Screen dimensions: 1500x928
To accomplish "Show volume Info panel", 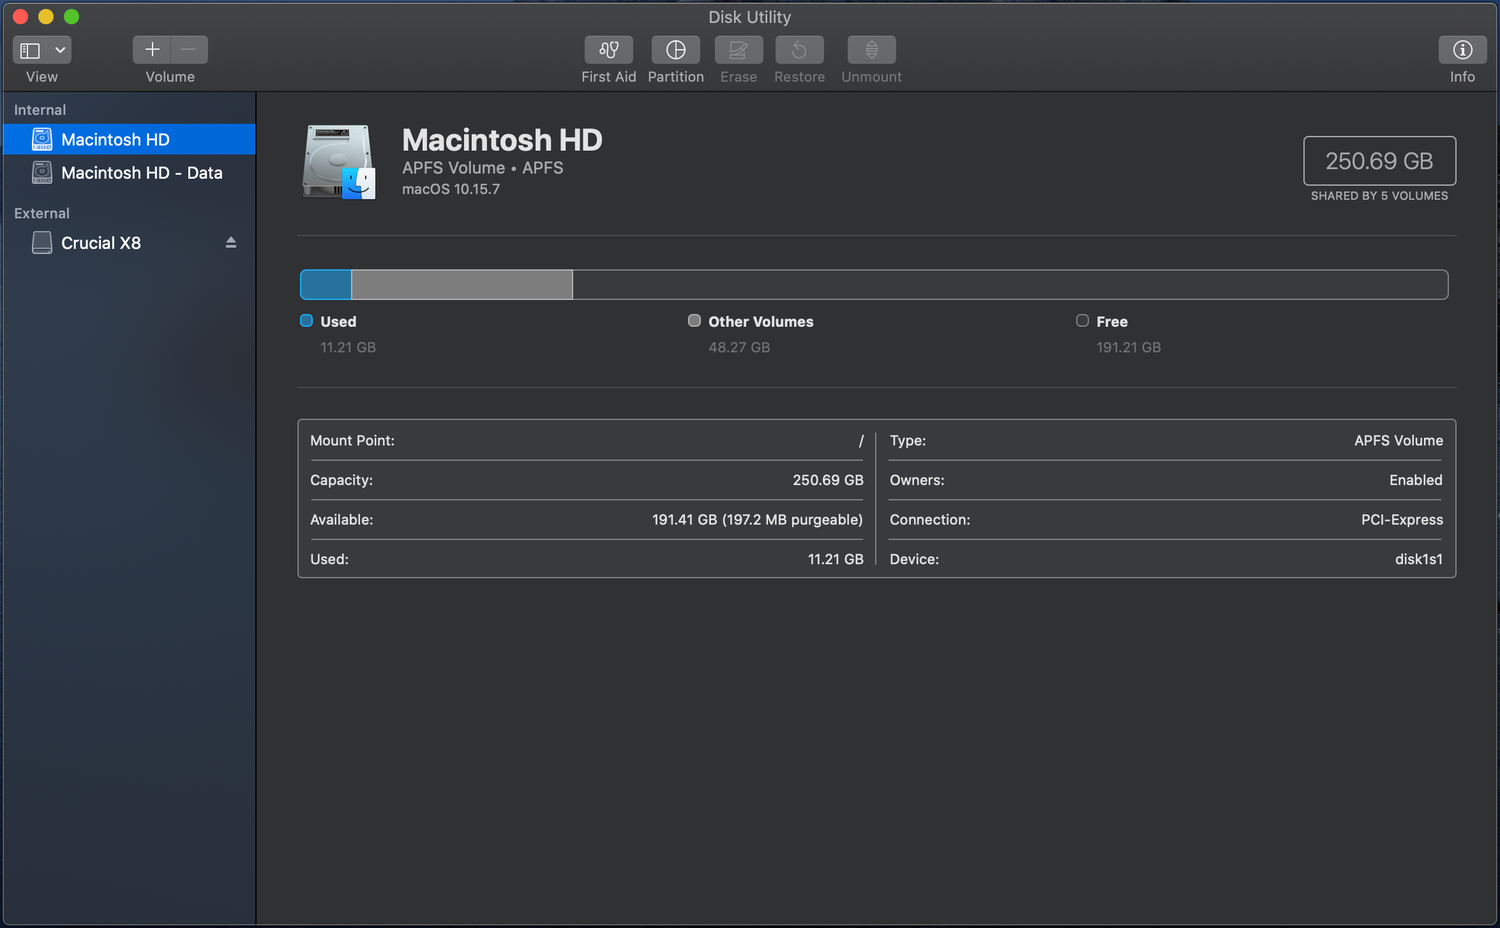I will tap(1462, 50).
